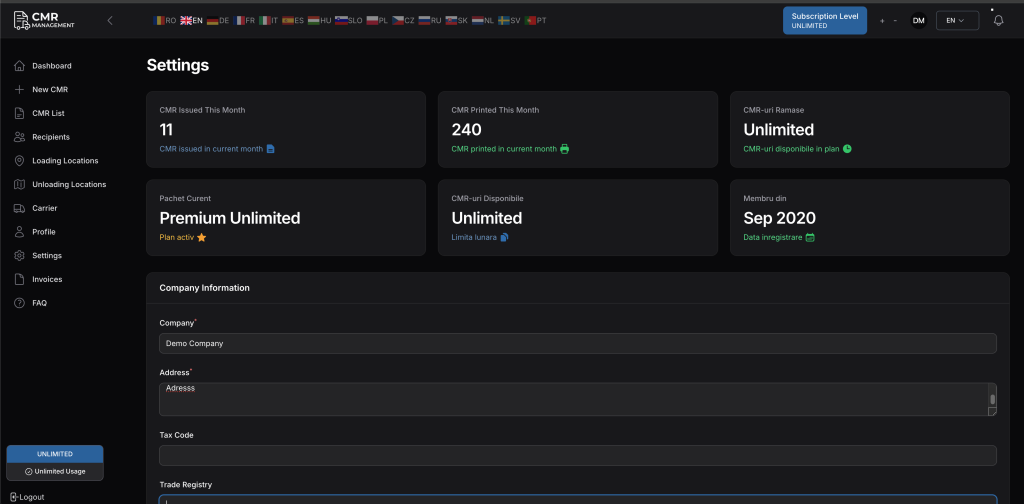Navigate to Recipients
1024x504 pixels.
pos(51,137)
